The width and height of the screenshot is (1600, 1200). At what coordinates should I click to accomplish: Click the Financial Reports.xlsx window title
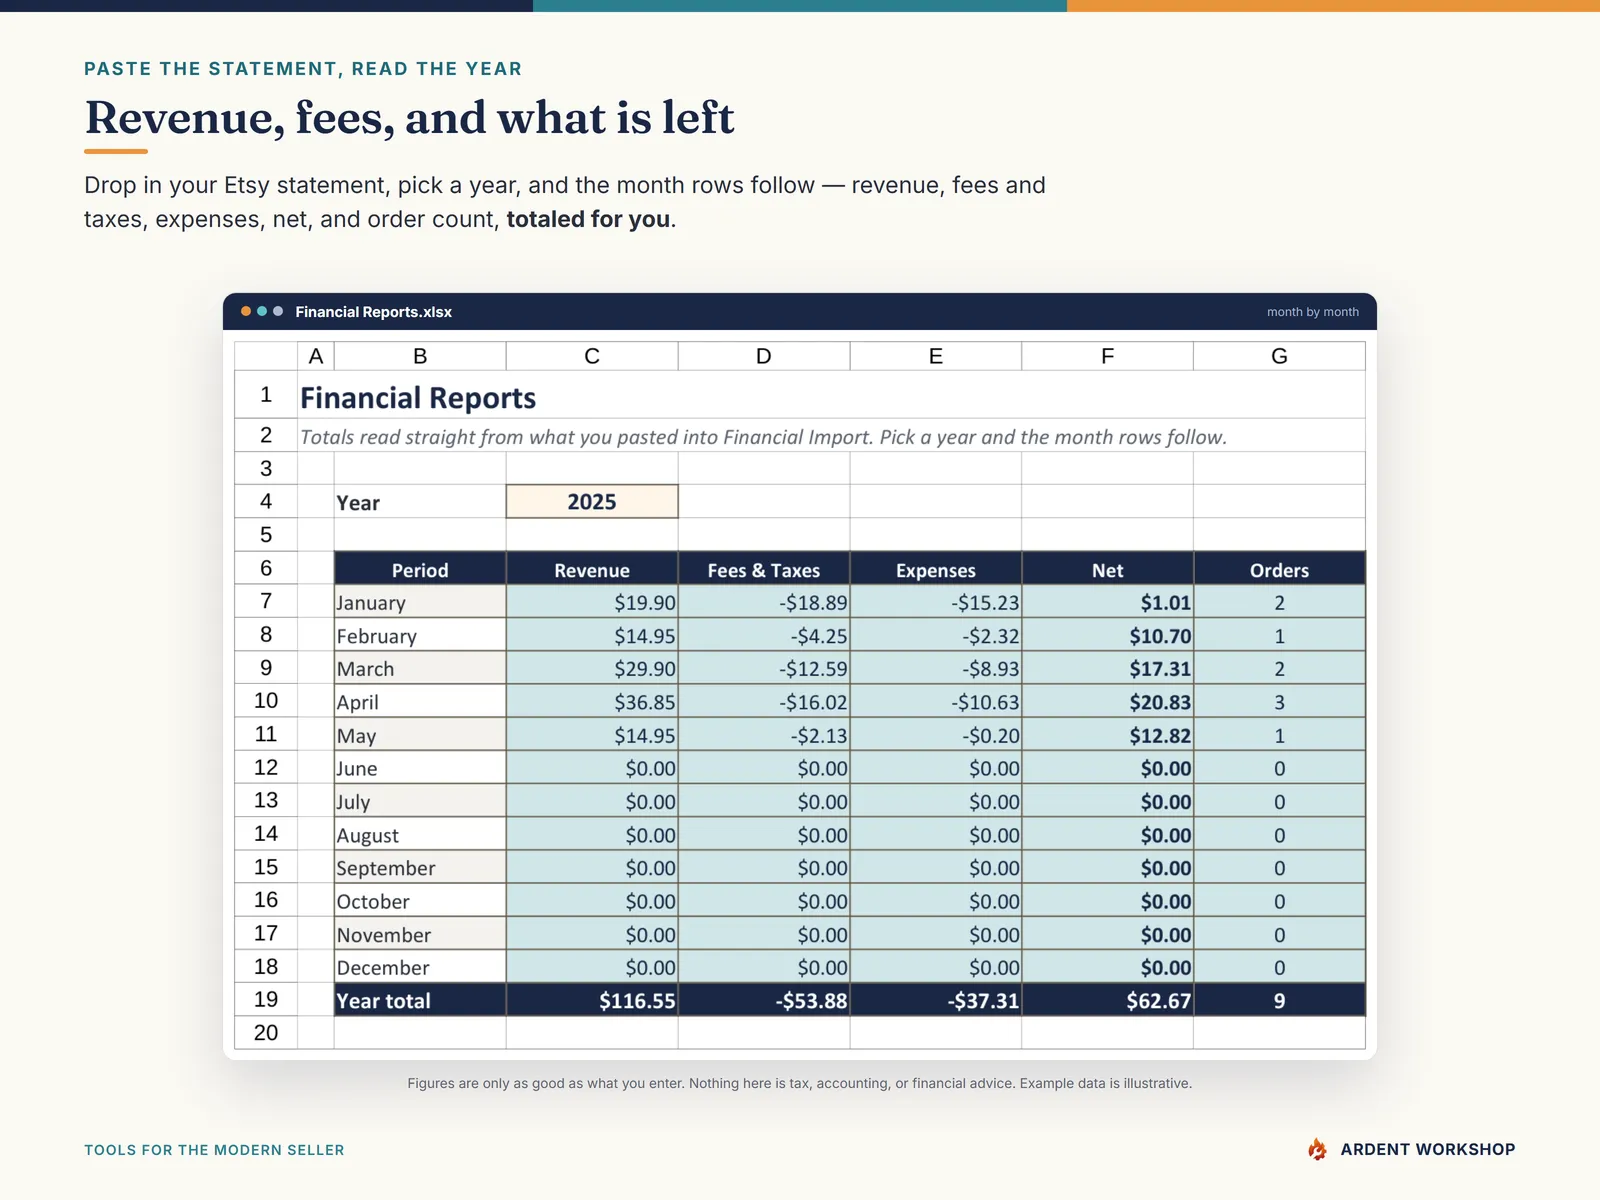tap(373, 312)
